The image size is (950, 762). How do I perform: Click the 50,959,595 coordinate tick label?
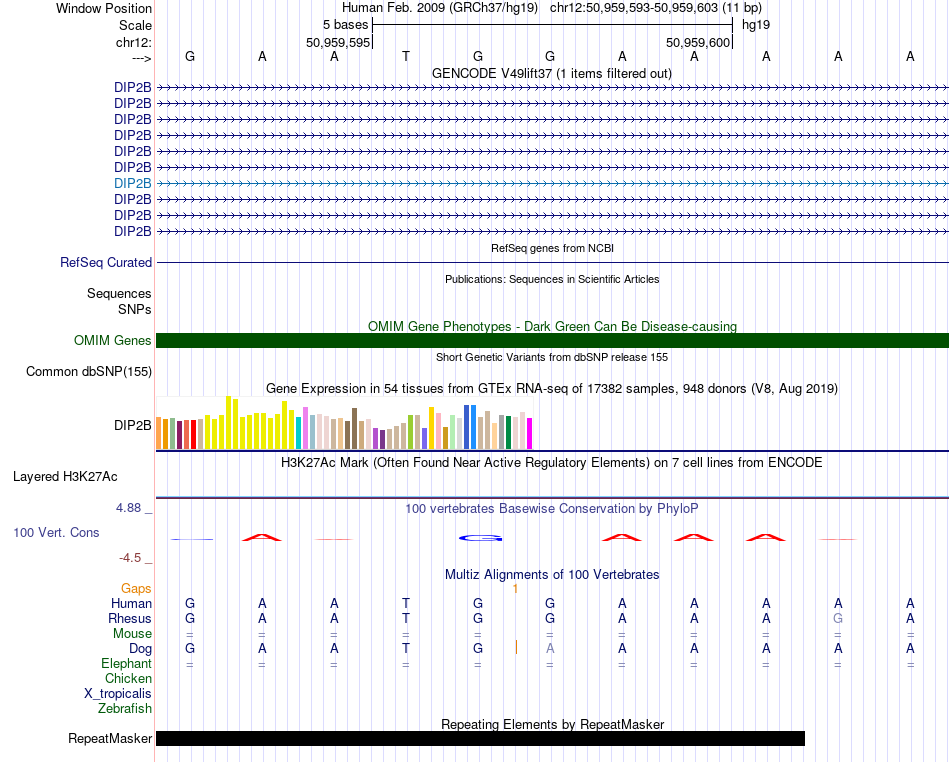tap(337, 42)
